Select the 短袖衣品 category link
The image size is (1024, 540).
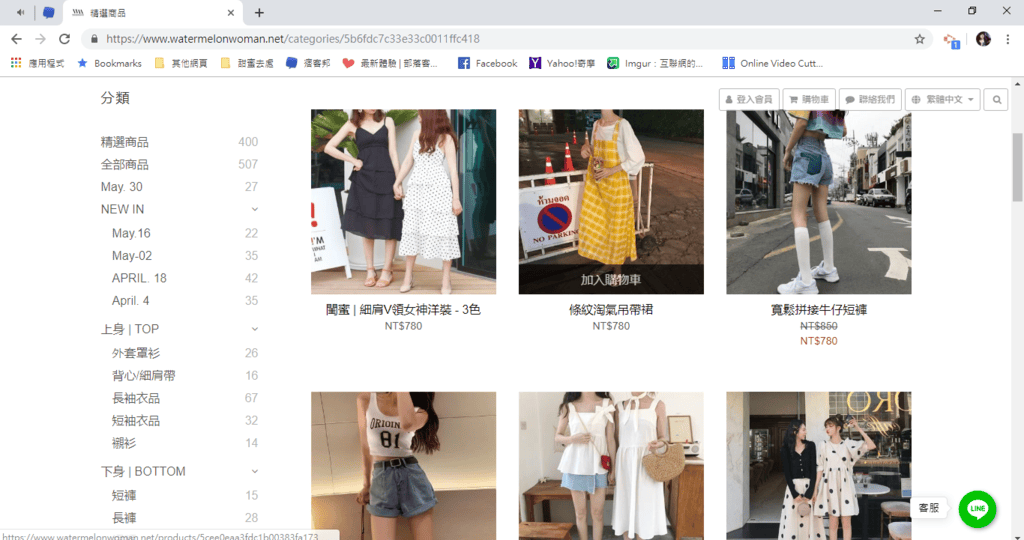pyautogui.click(x=136, y=421)
